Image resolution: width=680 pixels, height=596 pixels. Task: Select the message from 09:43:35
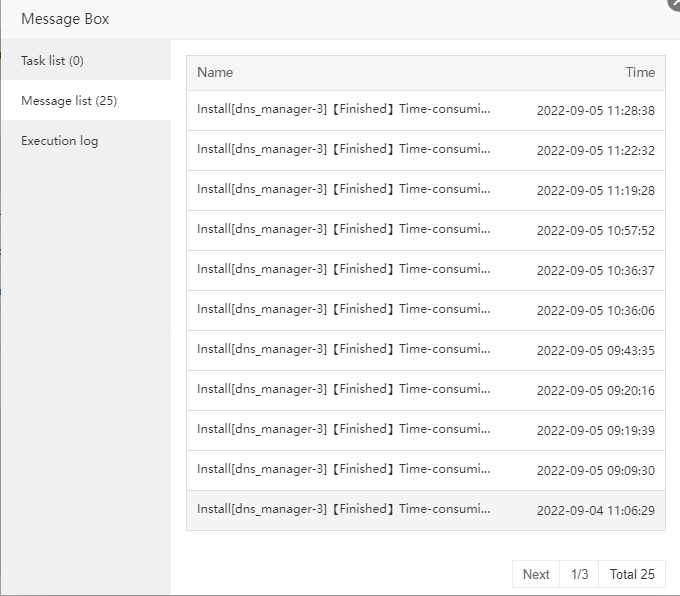(x=344, y=350)
